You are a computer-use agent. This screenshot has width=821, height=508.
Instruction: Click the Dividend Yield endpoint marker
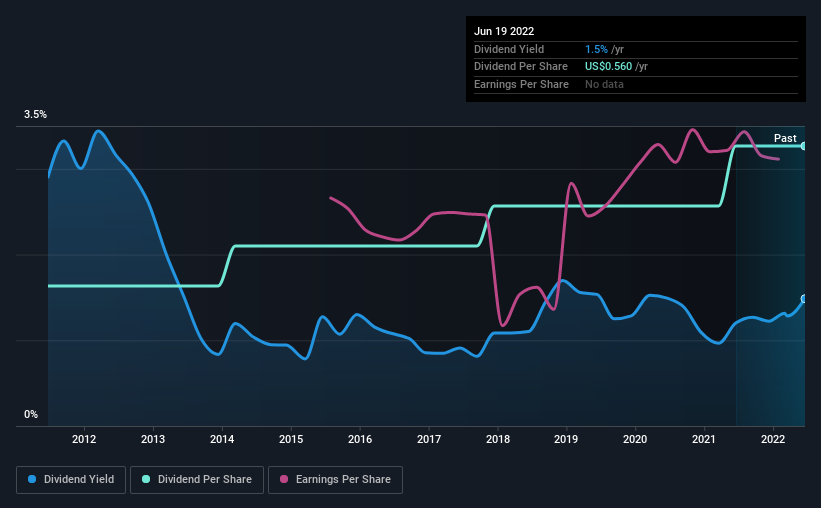[x=804, y=299]
